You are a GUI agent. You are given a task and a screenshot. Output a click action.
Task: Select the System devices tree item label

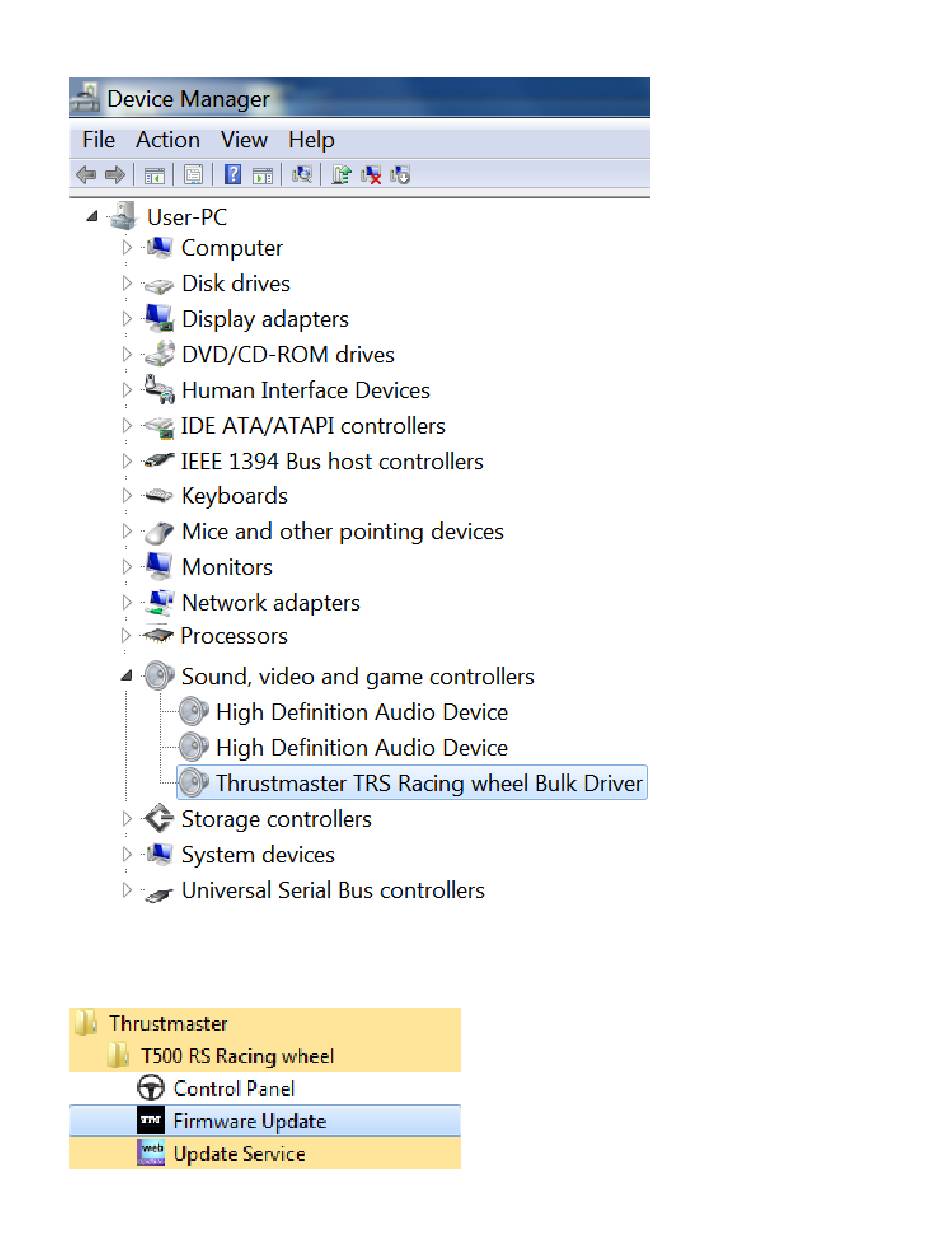pos(258,855)
